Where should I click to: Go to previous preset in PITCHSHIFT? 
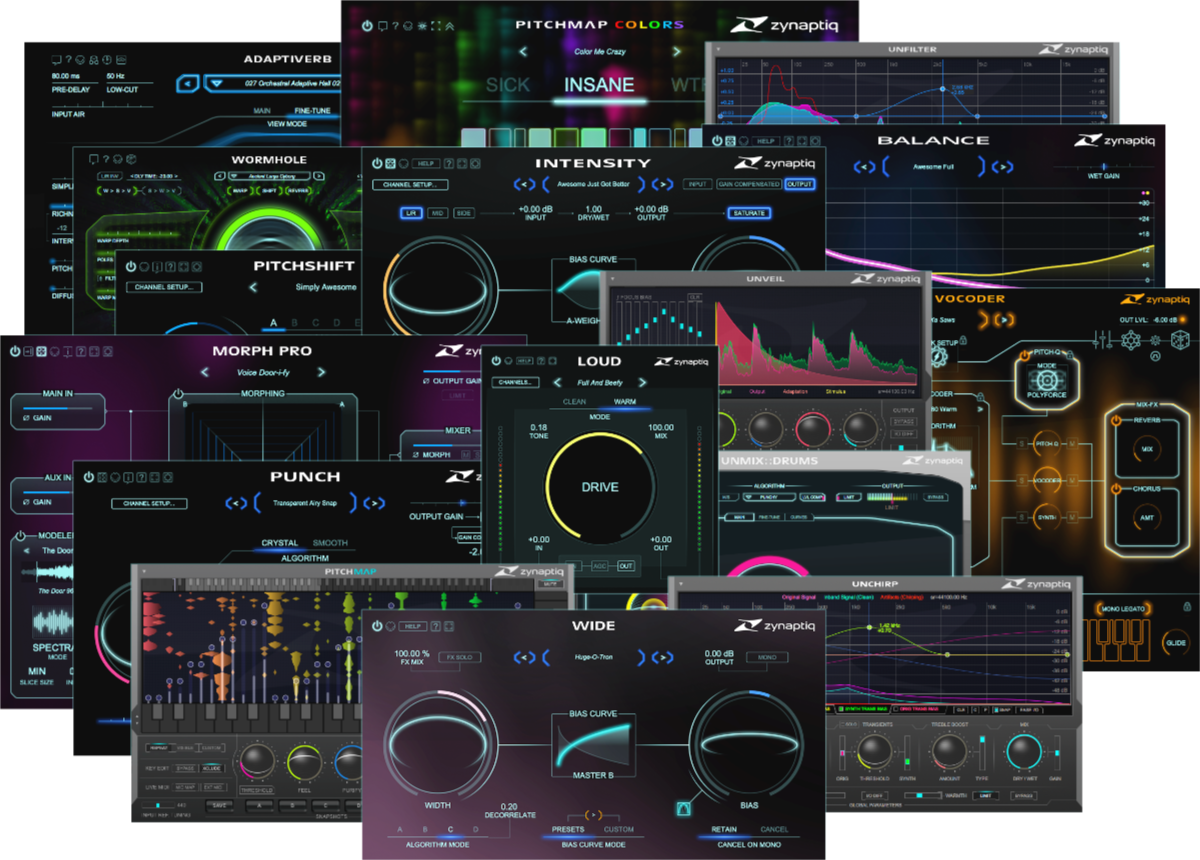[x=254, y=287]
